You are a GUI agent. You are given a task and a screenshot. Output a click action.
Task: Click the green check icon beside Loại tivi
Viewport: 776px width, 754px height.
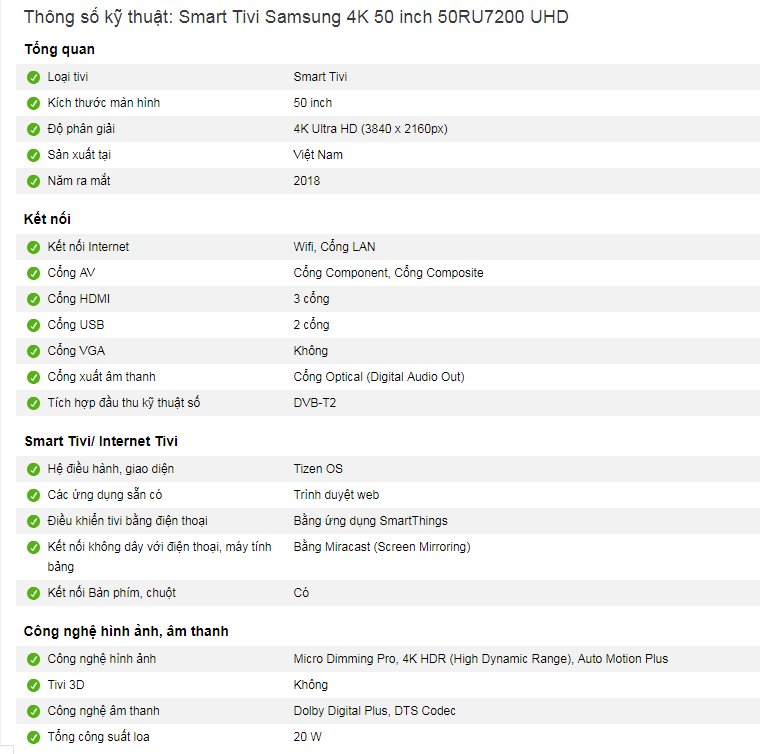34,77
